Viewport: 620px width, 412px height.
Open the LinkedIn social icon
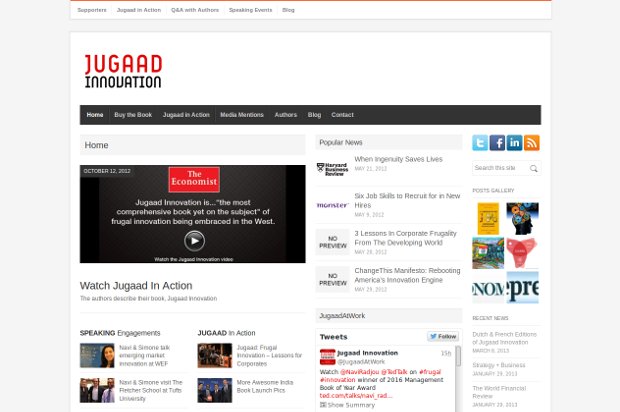tap(514, 143)
